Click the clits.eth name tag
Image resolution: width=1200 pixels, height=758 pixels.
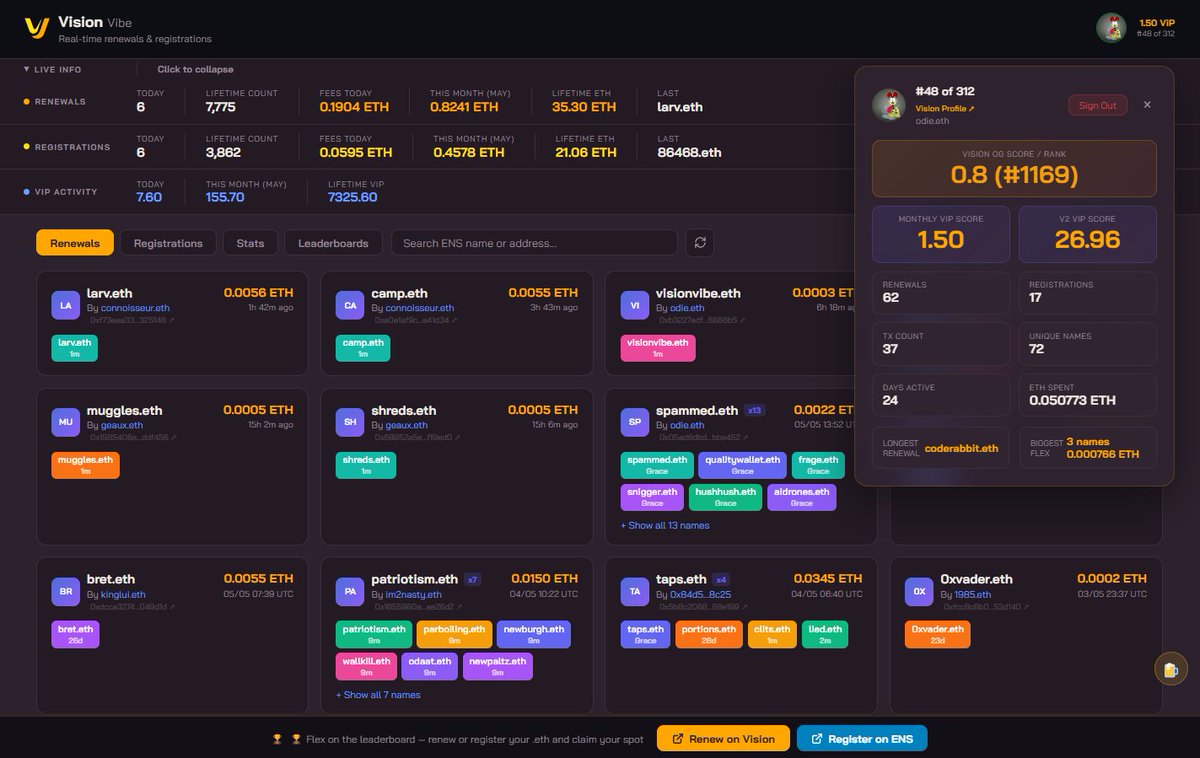[x=772, y=634]
